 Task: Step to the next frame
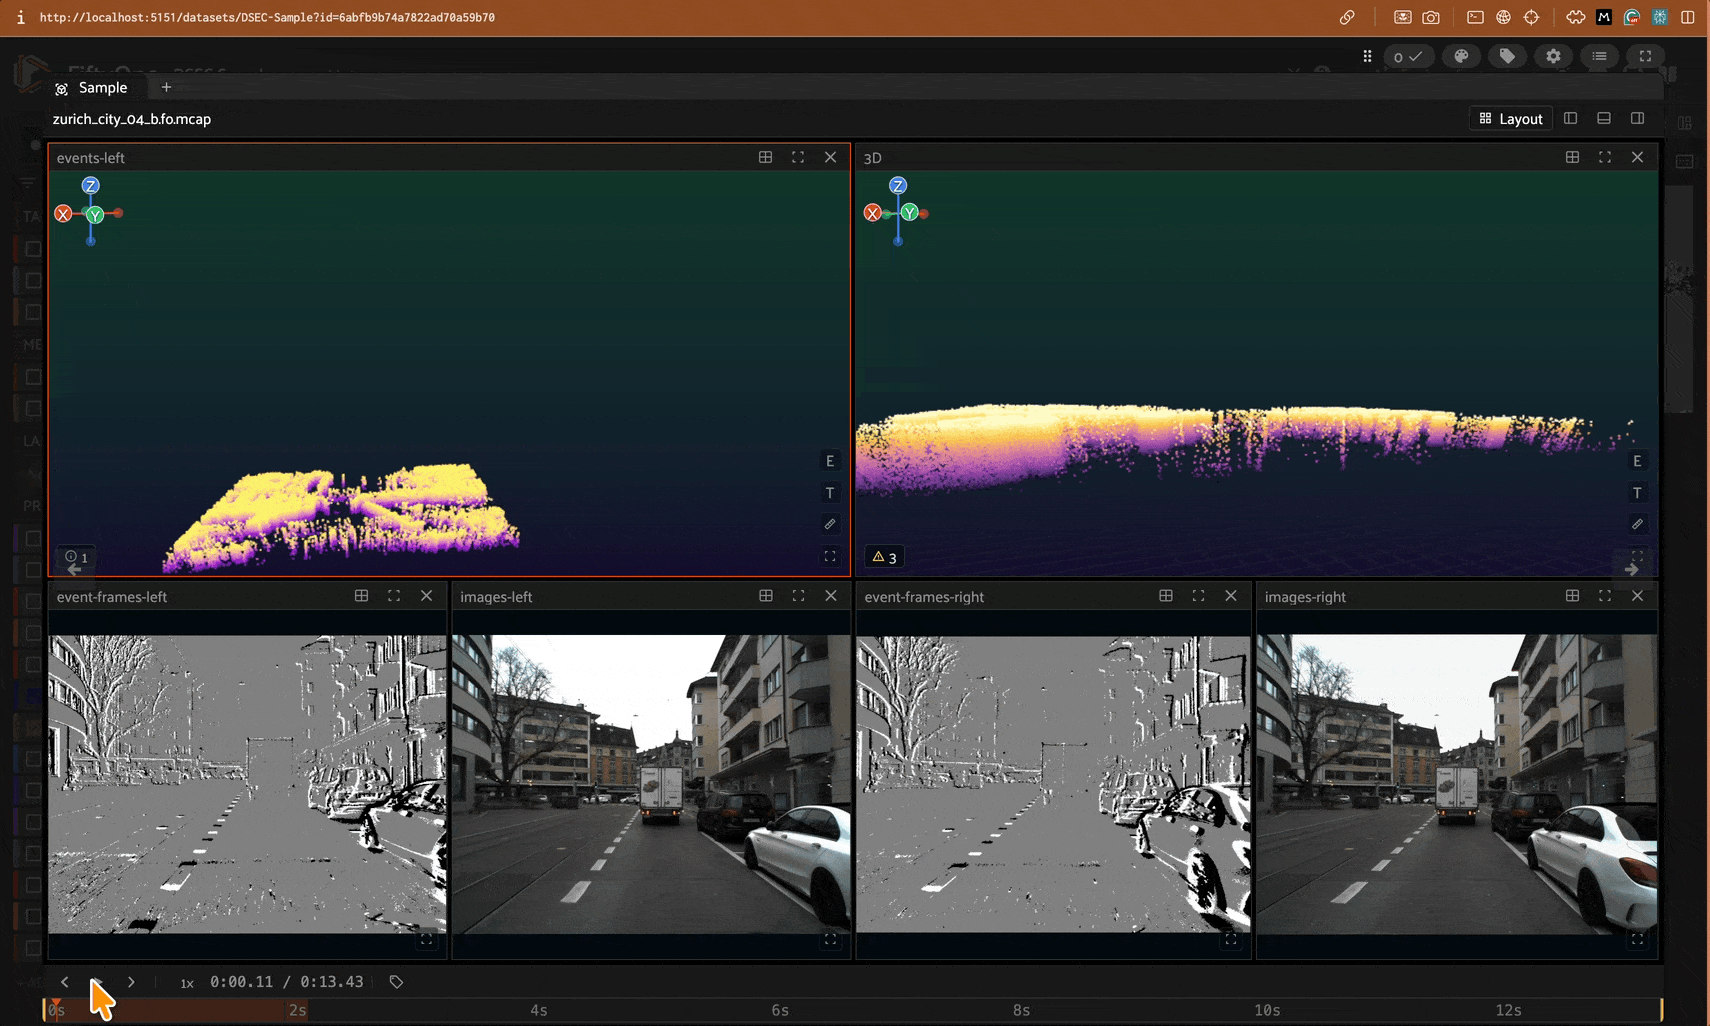point(131,982)
